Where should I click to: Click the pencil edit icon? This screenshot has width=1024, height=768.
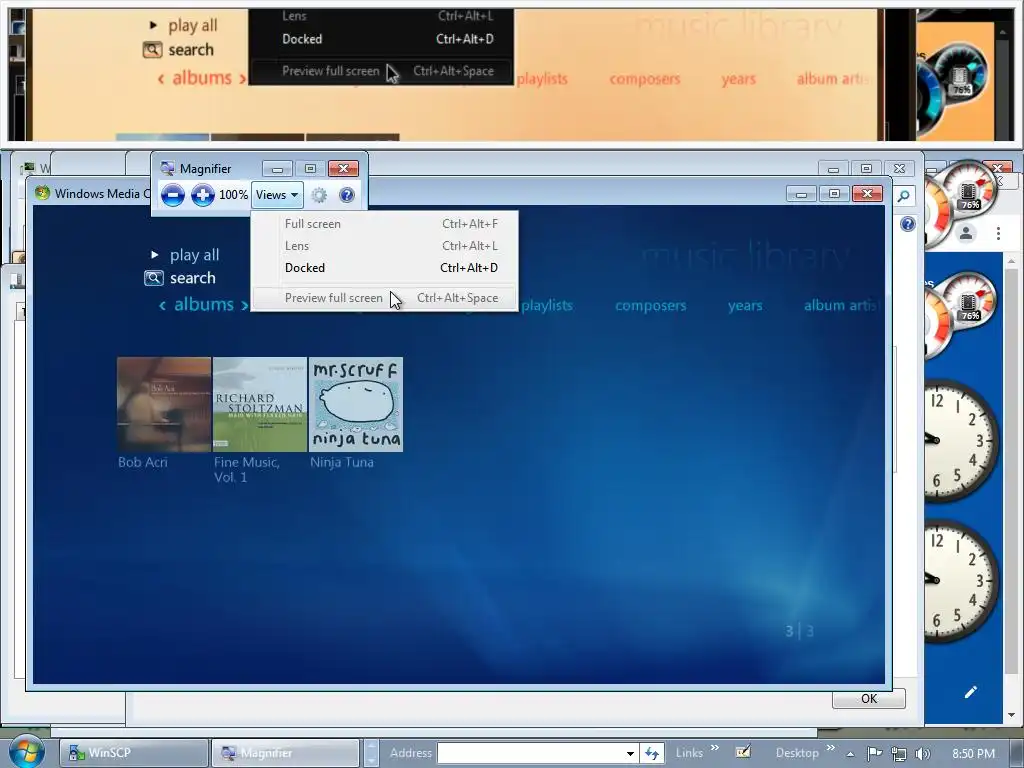tap(970, 692)
